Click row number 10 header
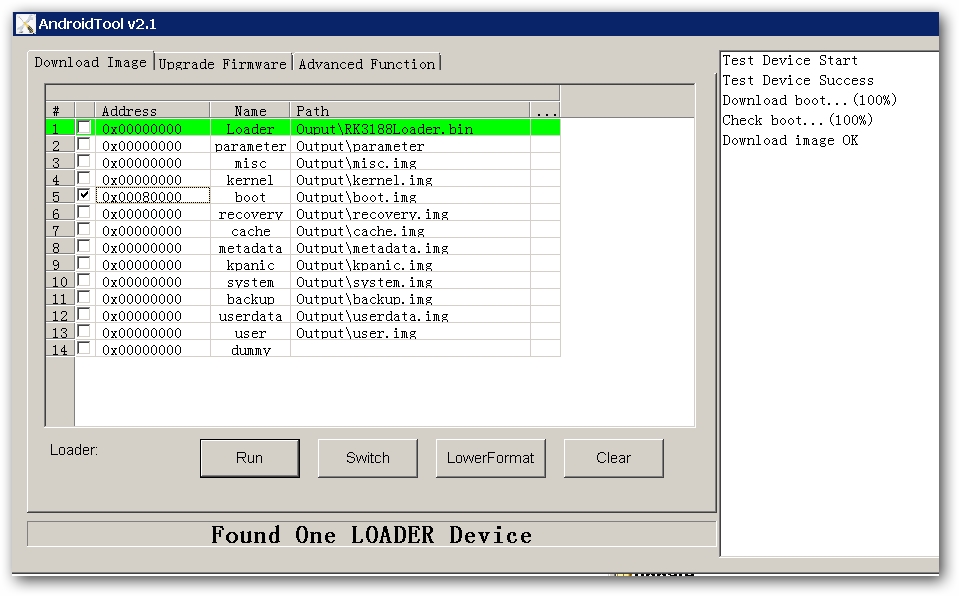This screenshot has height=596, width=959. point(60,281)
